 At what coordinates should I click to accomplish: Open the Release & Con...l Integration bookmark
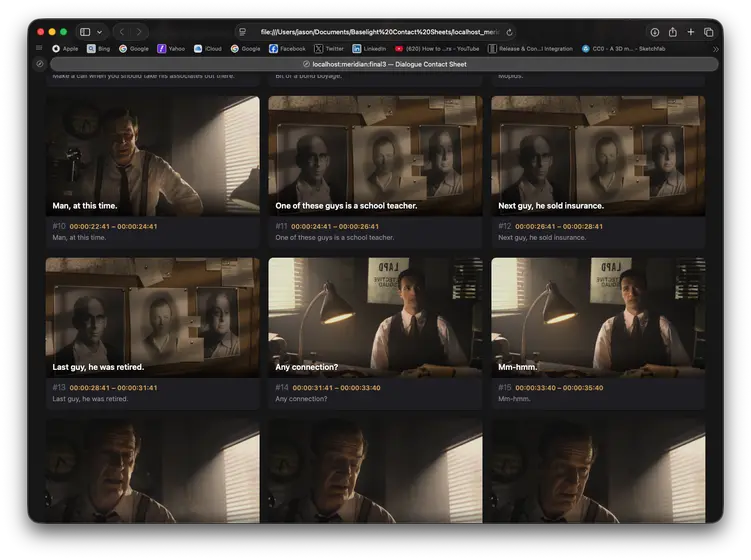click(x=530, y=48)
